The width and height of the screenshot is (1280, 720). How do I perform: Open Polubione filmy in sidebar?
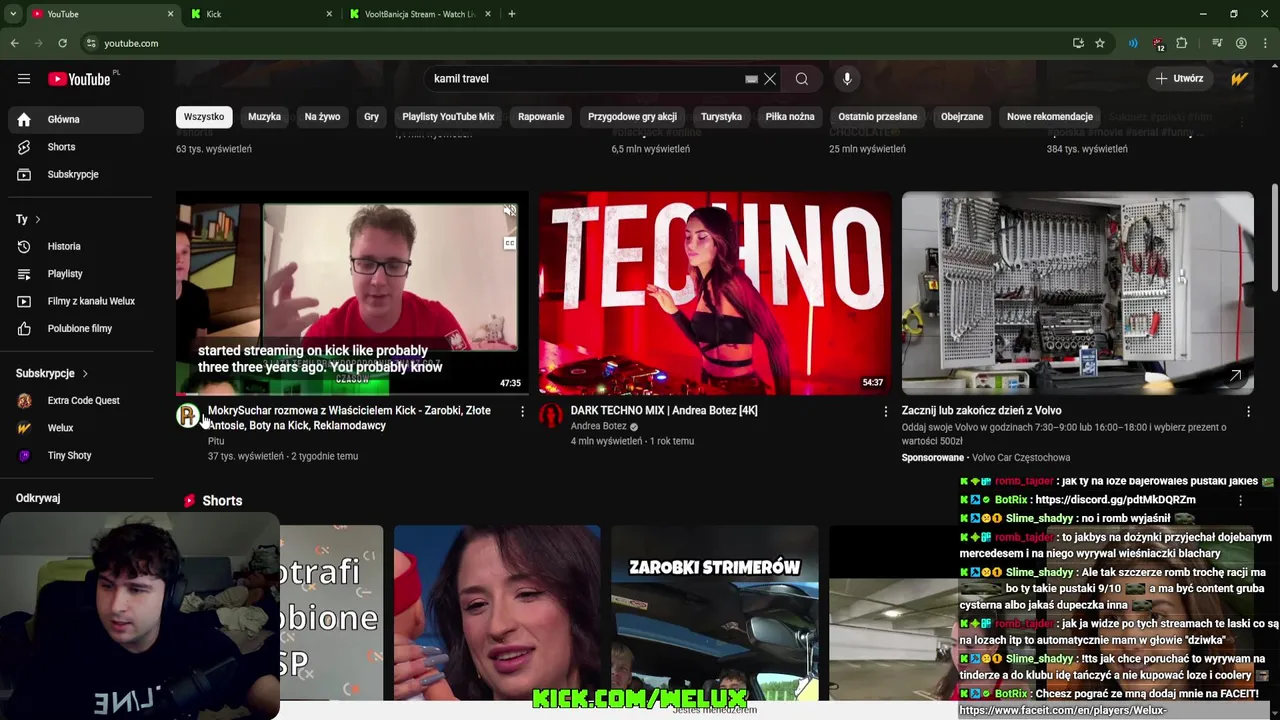pos(76,328)
